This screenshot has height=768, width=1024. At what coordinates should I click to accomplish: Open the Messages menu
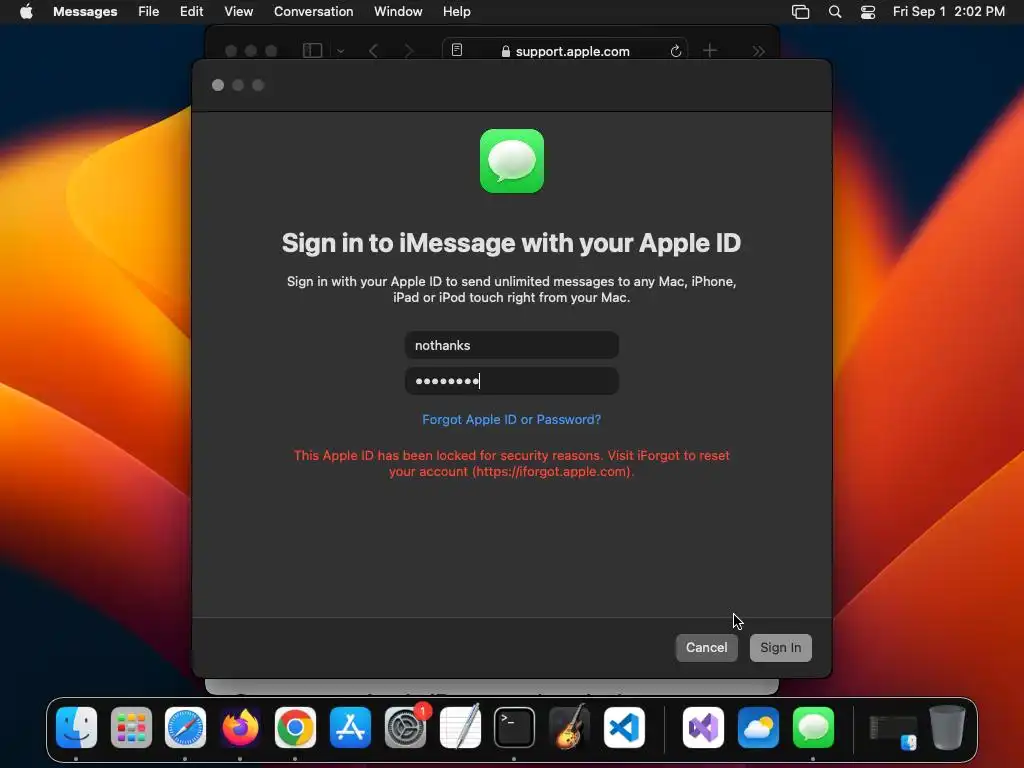click(x=85, y=12)
